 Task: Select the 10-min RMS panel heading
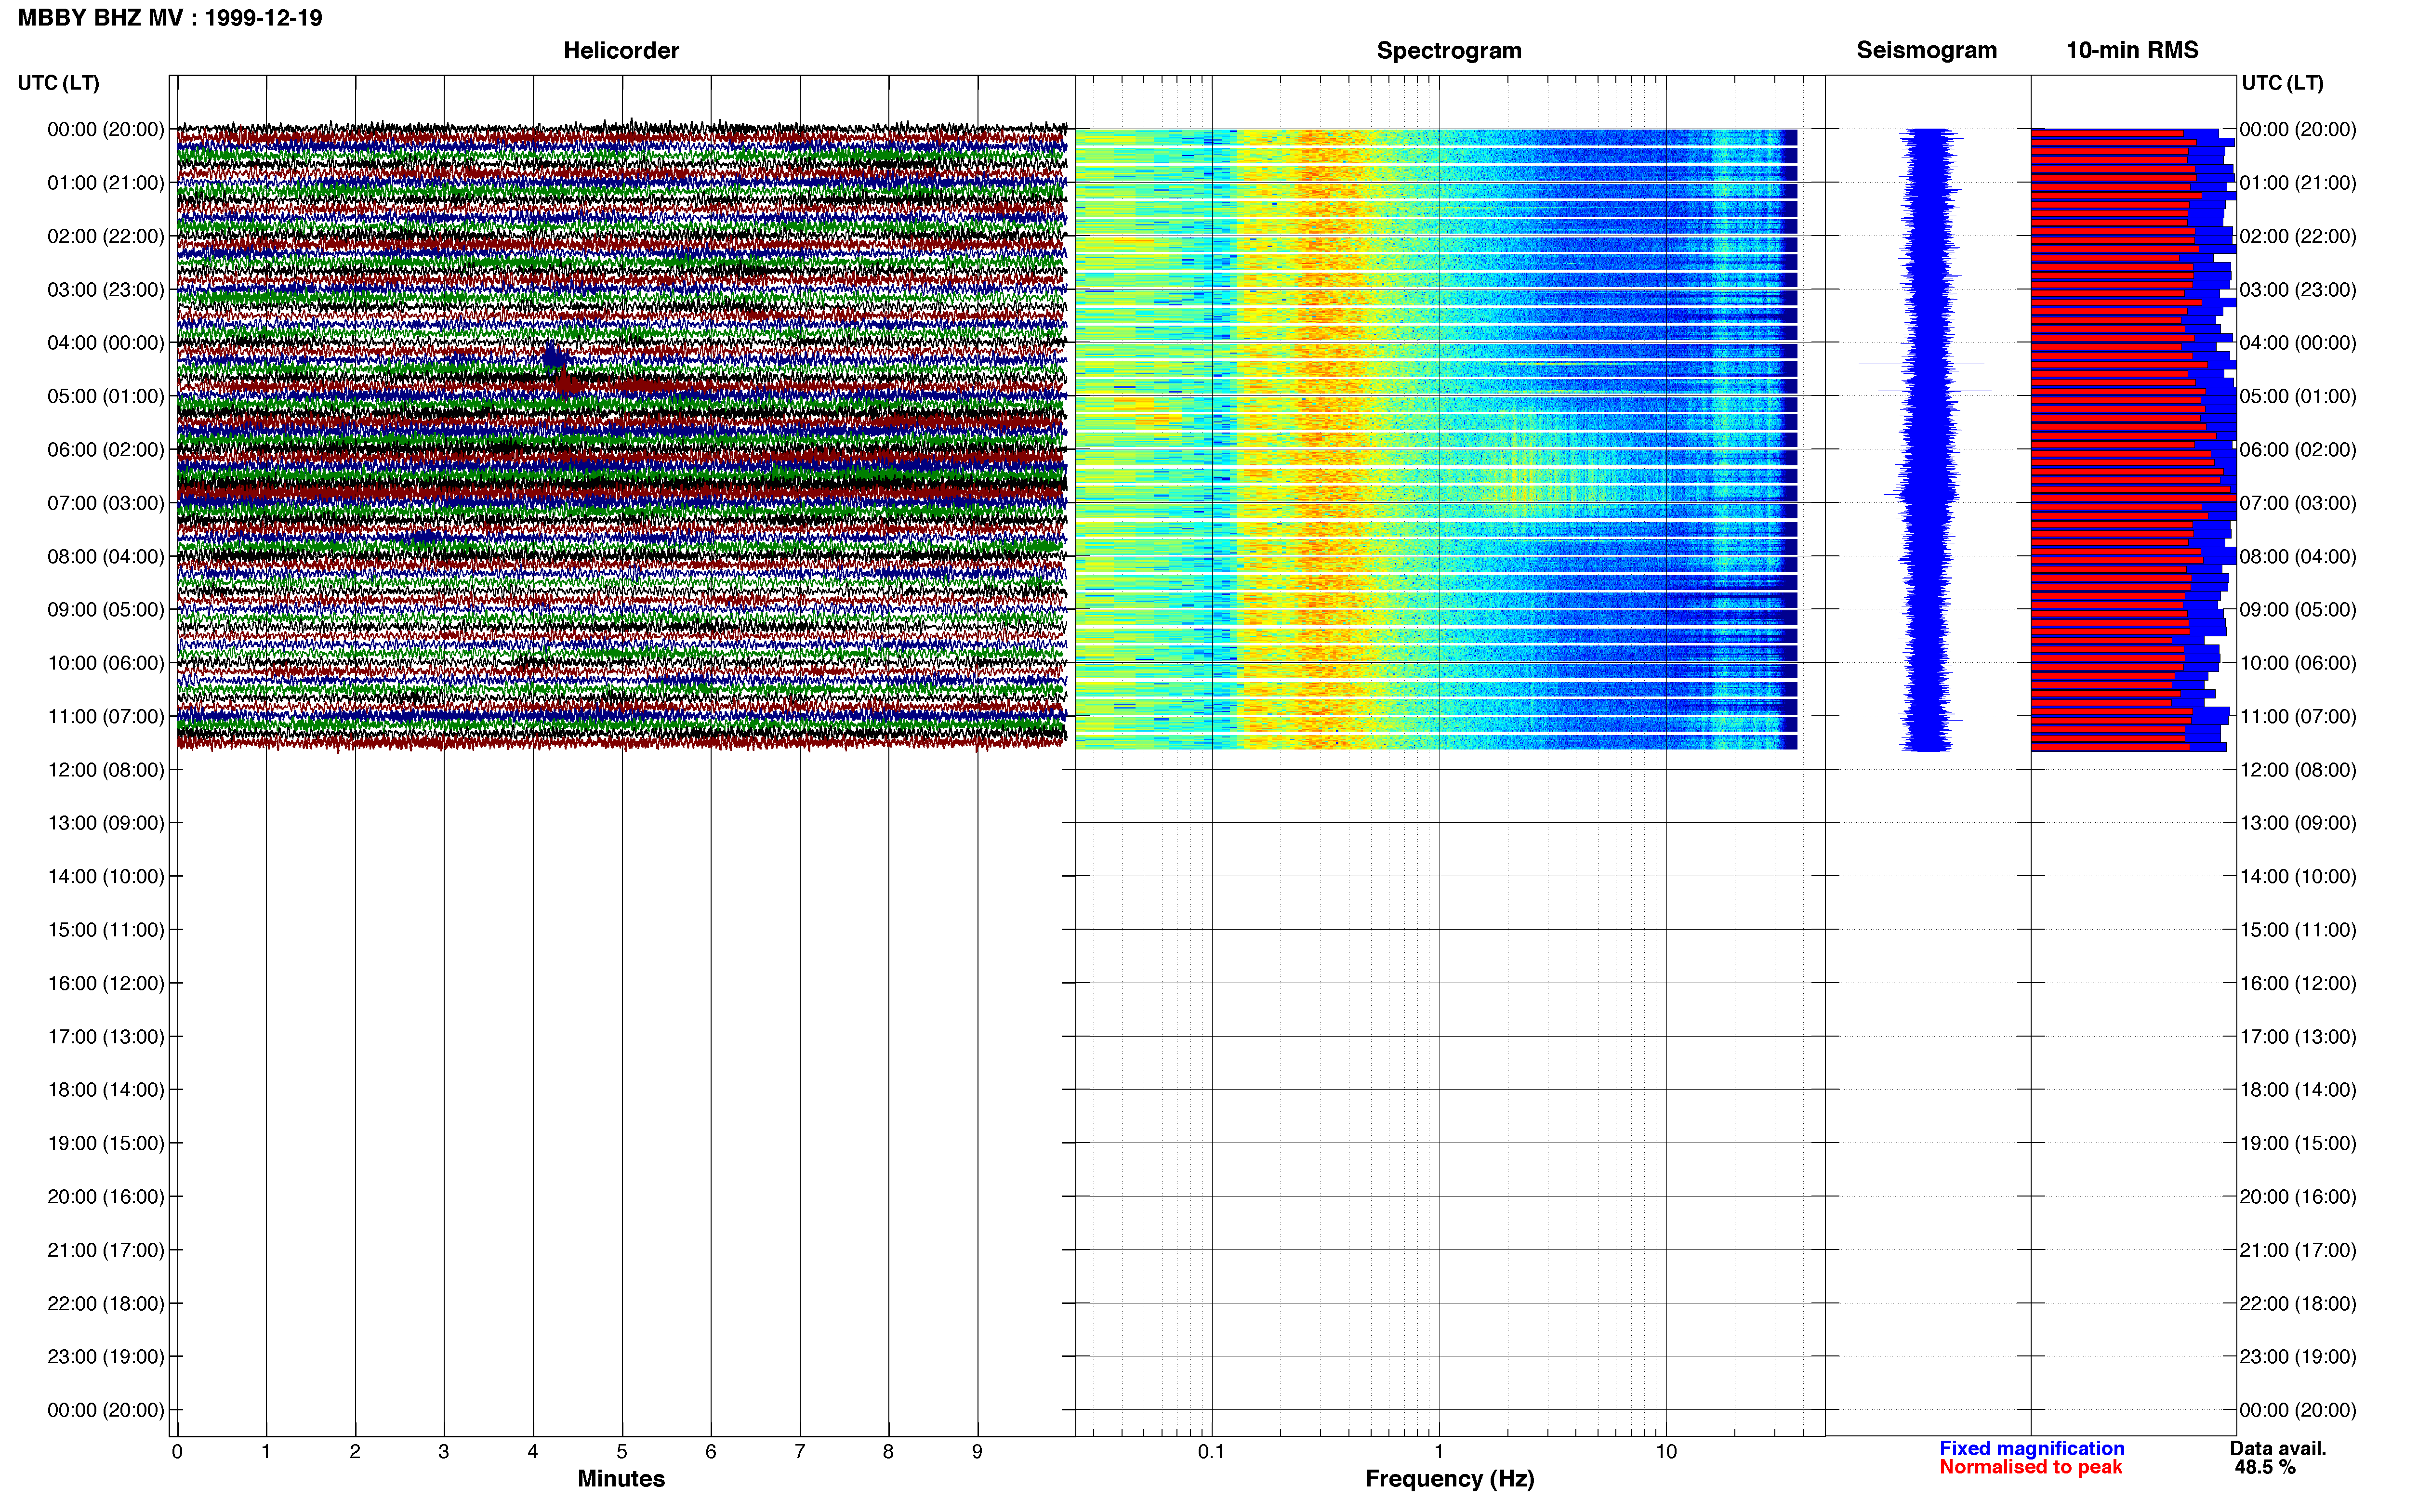(2132, 50)
